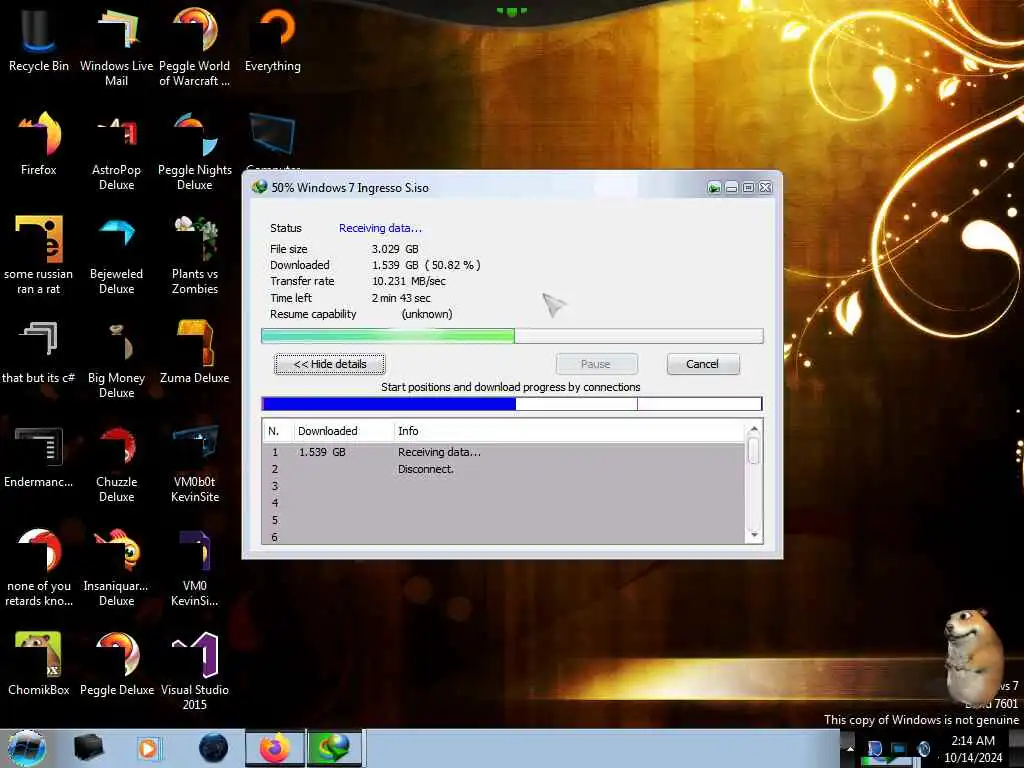Click the 2 min 43 sec time left
The width and height of the screenshot is (1024, 768).
[x=401, y=298]
